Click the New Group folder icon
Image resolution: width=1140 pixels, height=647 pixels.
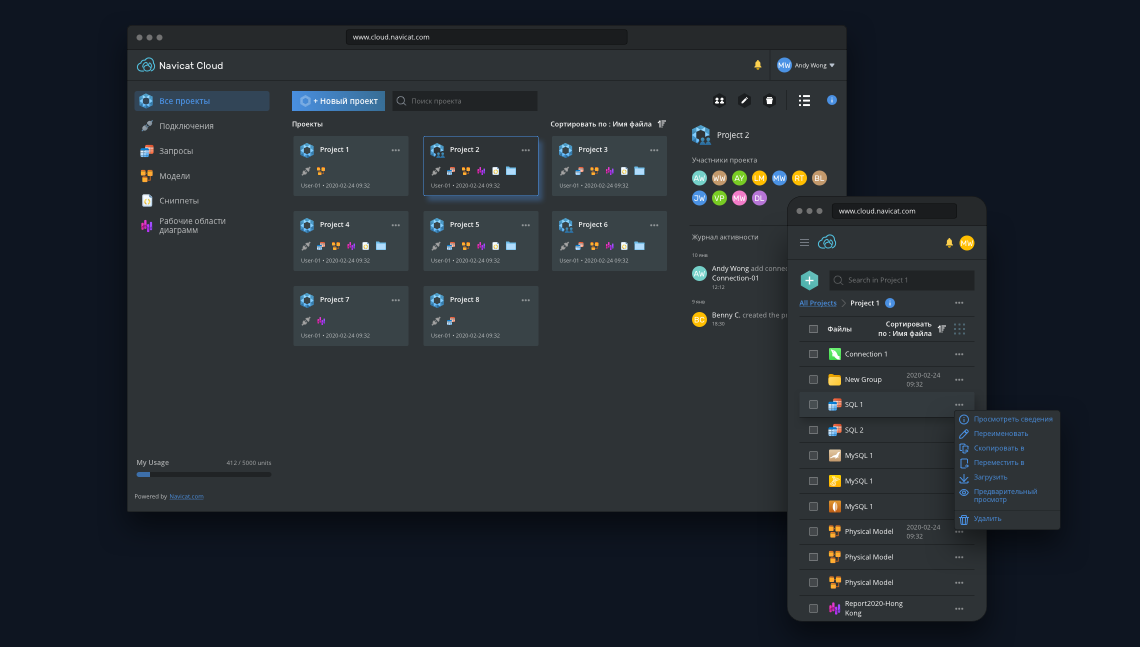pos(835,379)
